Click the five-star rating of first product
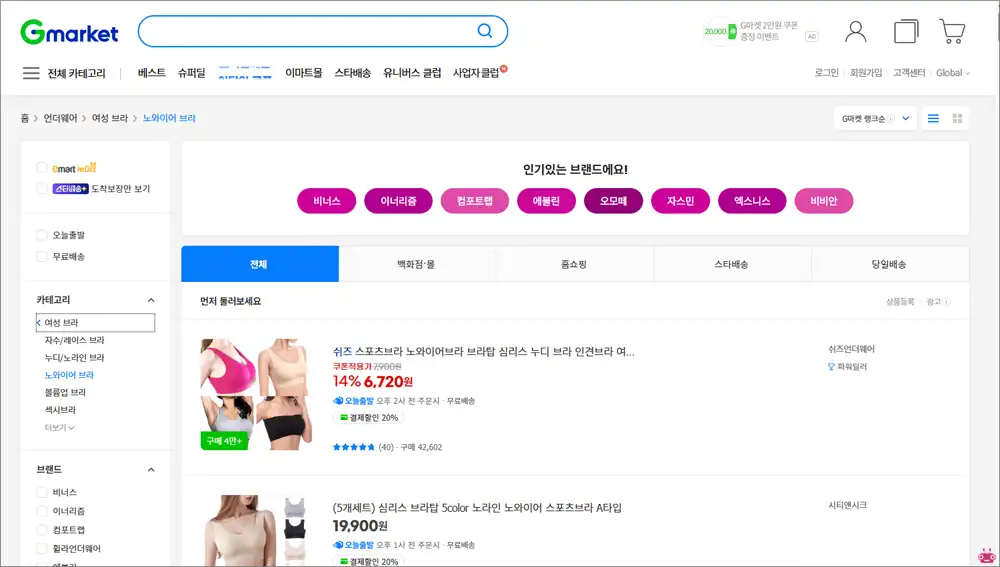 [353, 447]
